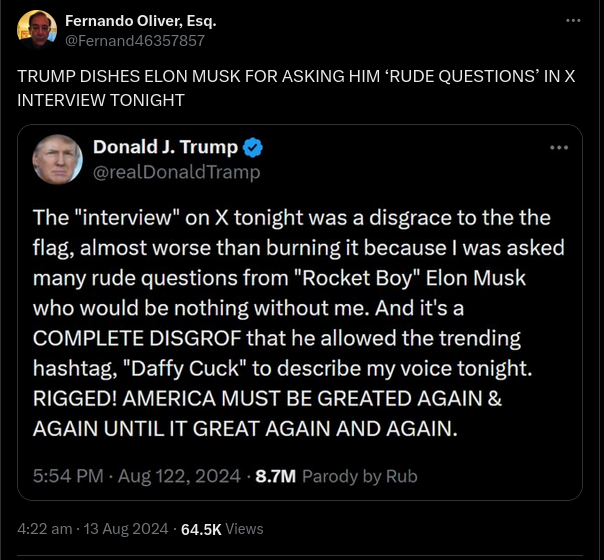The width and height of the screenshot is (604, 560).
Task: Click the 5:54 PM quoted timestamp
Action: pyautogui.click(x=68, y=476)
